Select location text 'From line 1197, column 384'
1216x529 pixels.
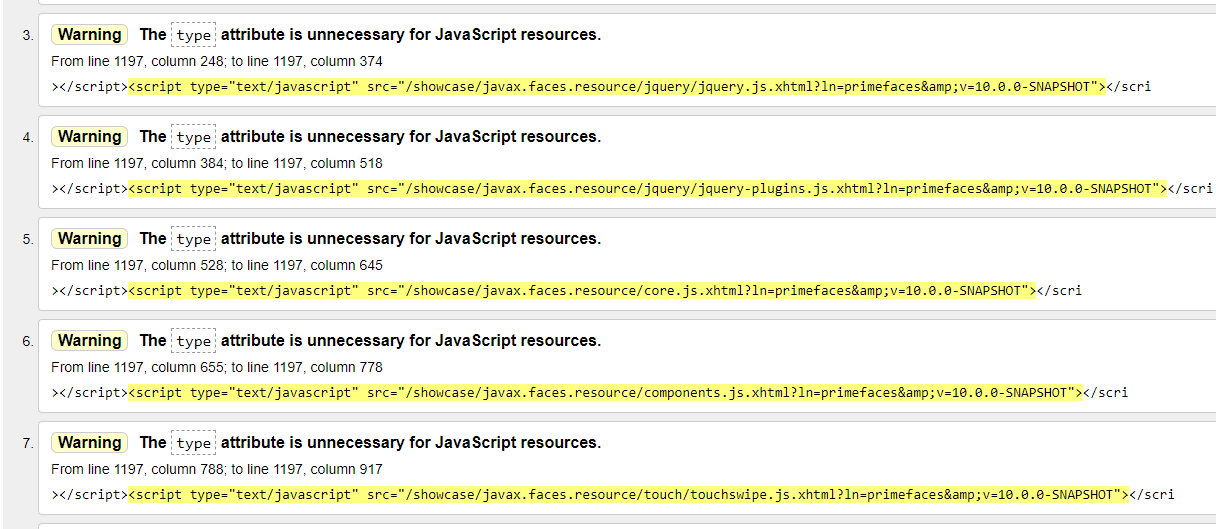[139, 163]
